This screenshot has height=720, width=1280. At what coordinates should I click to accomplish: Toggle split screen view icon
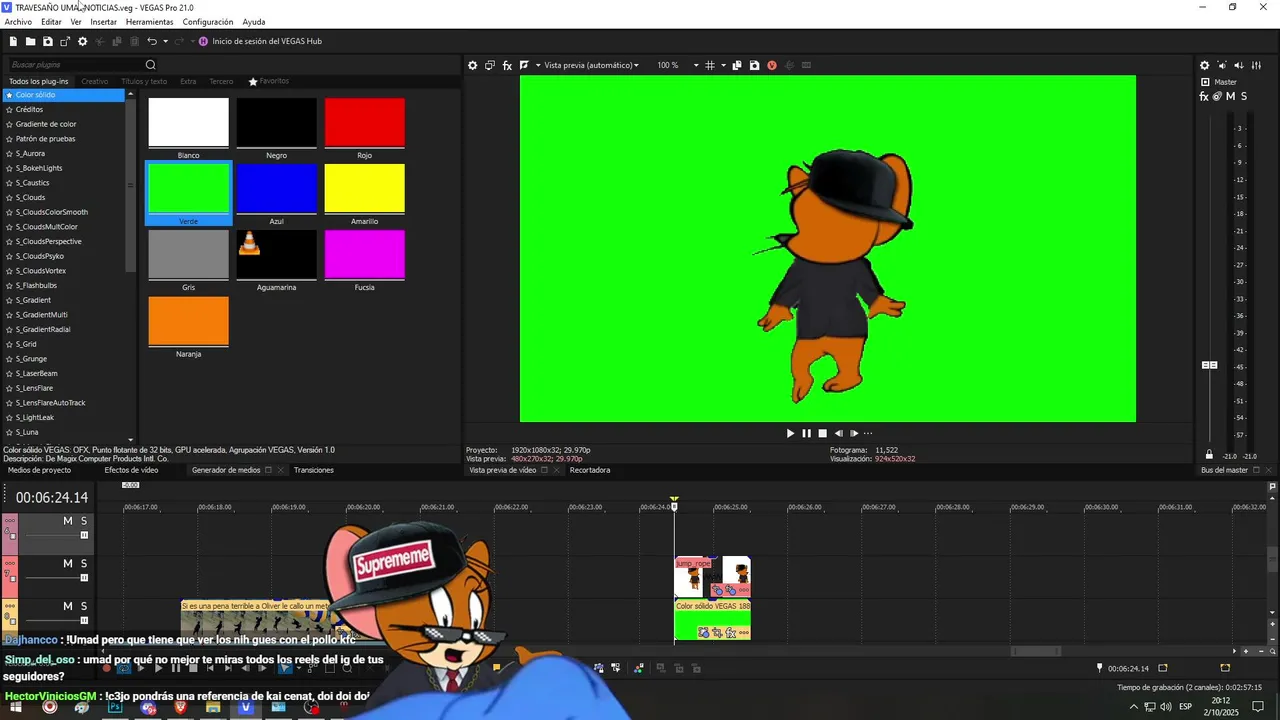524,65
